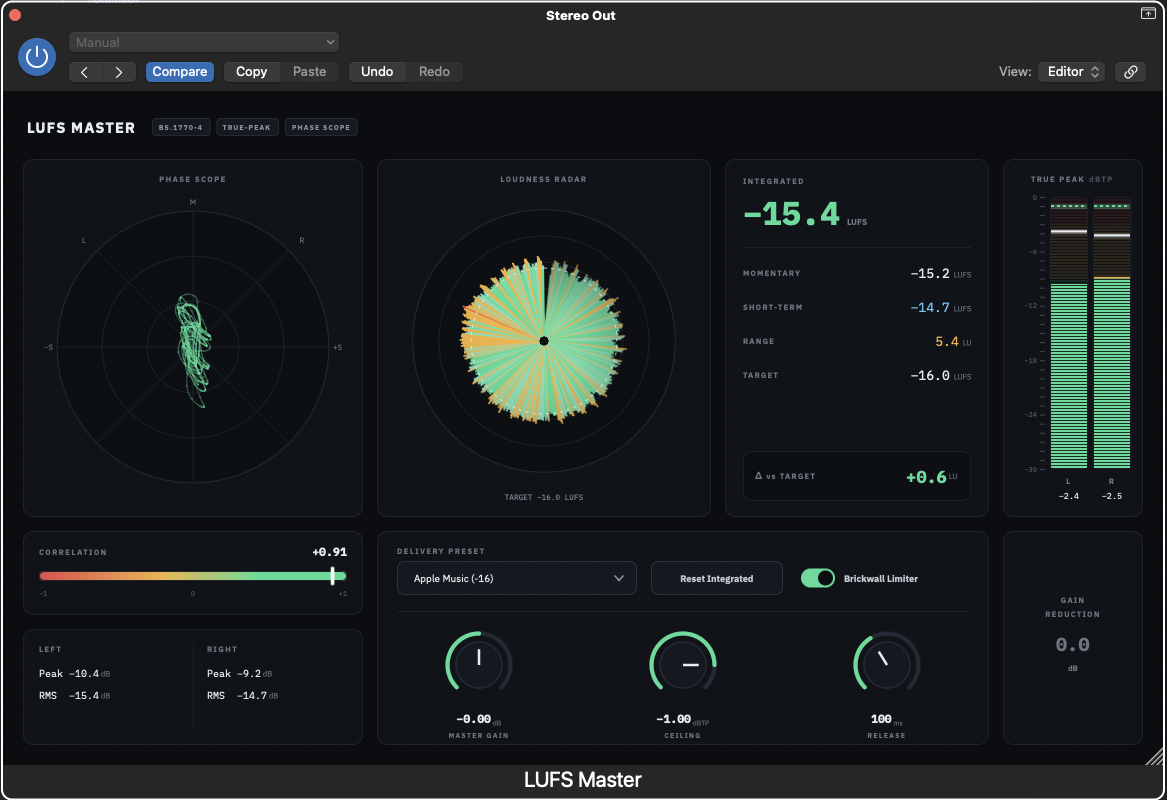The height and width of the screenshot is (800, 1167).
Task: Go to next preset arrow
Action: (x=119, y=71)
